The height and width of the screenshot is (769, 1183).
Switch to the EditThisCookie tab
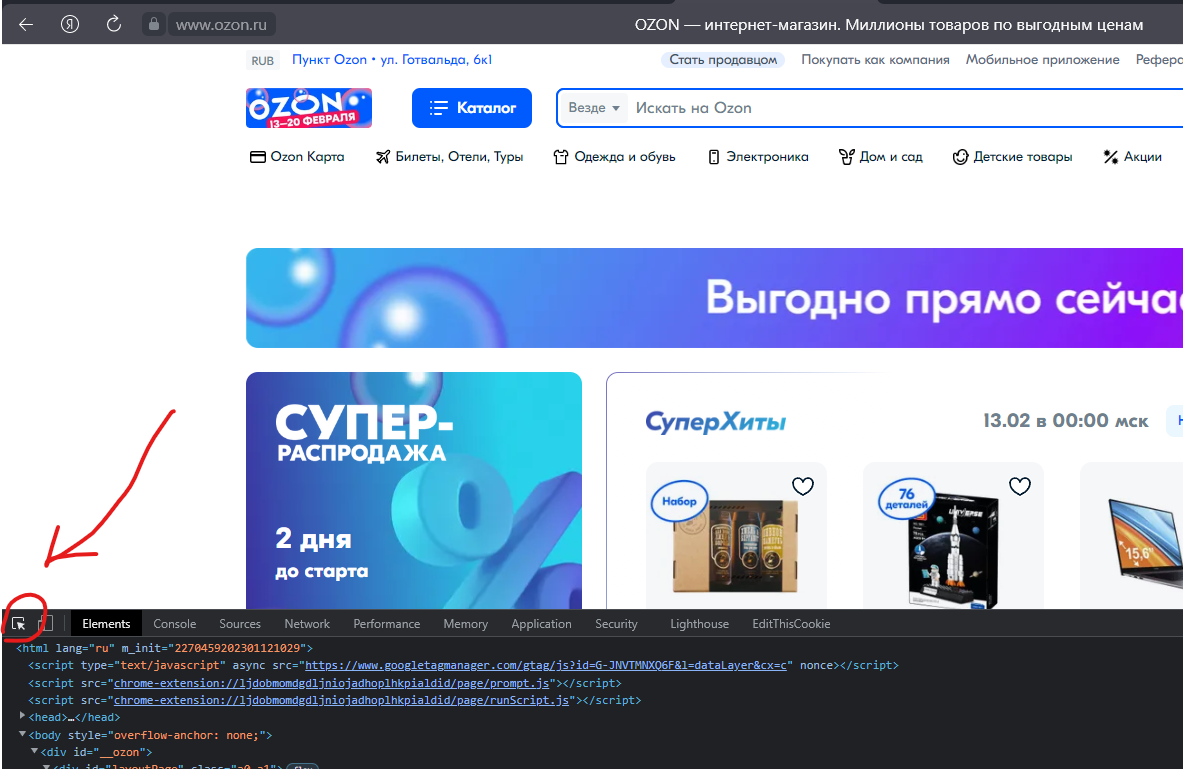791,624
